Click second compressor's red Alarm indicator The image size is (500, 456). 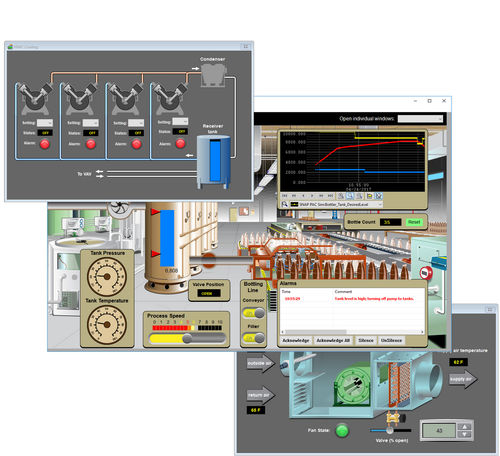click(91, 144)
